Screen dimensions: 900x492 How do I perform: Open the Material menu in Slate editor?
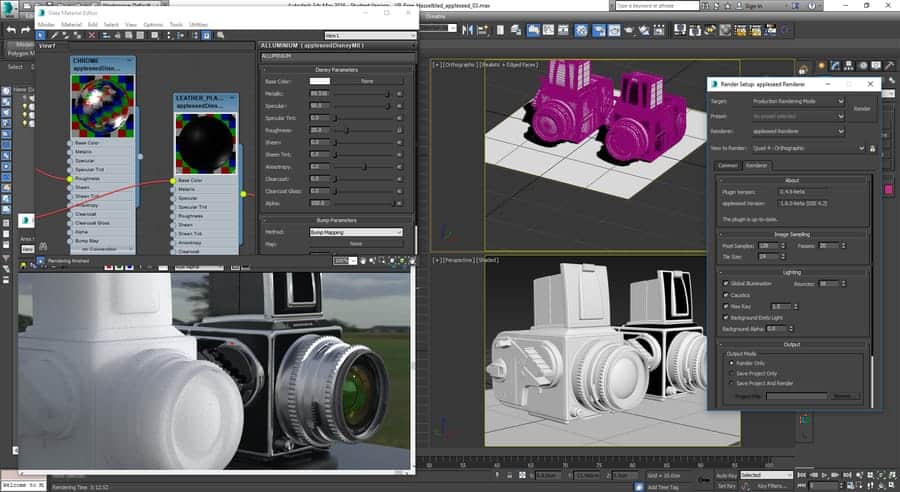[71, 25]
